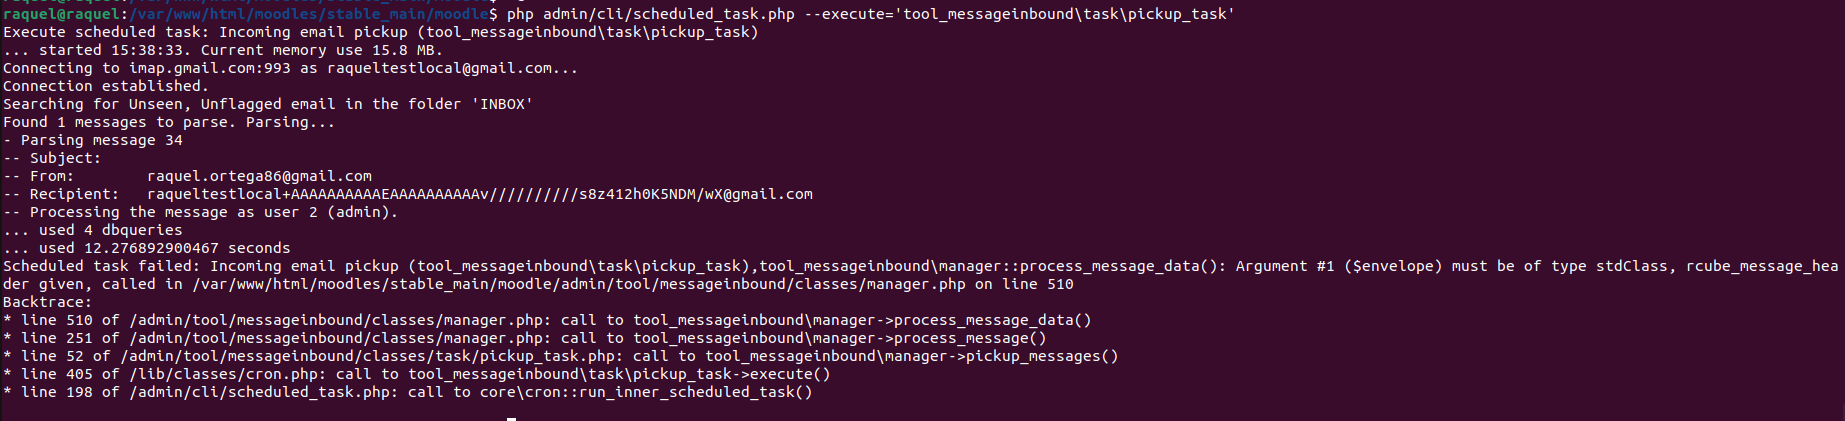
Task: Click the 'Backtrace:' heading
Action: 47,302
